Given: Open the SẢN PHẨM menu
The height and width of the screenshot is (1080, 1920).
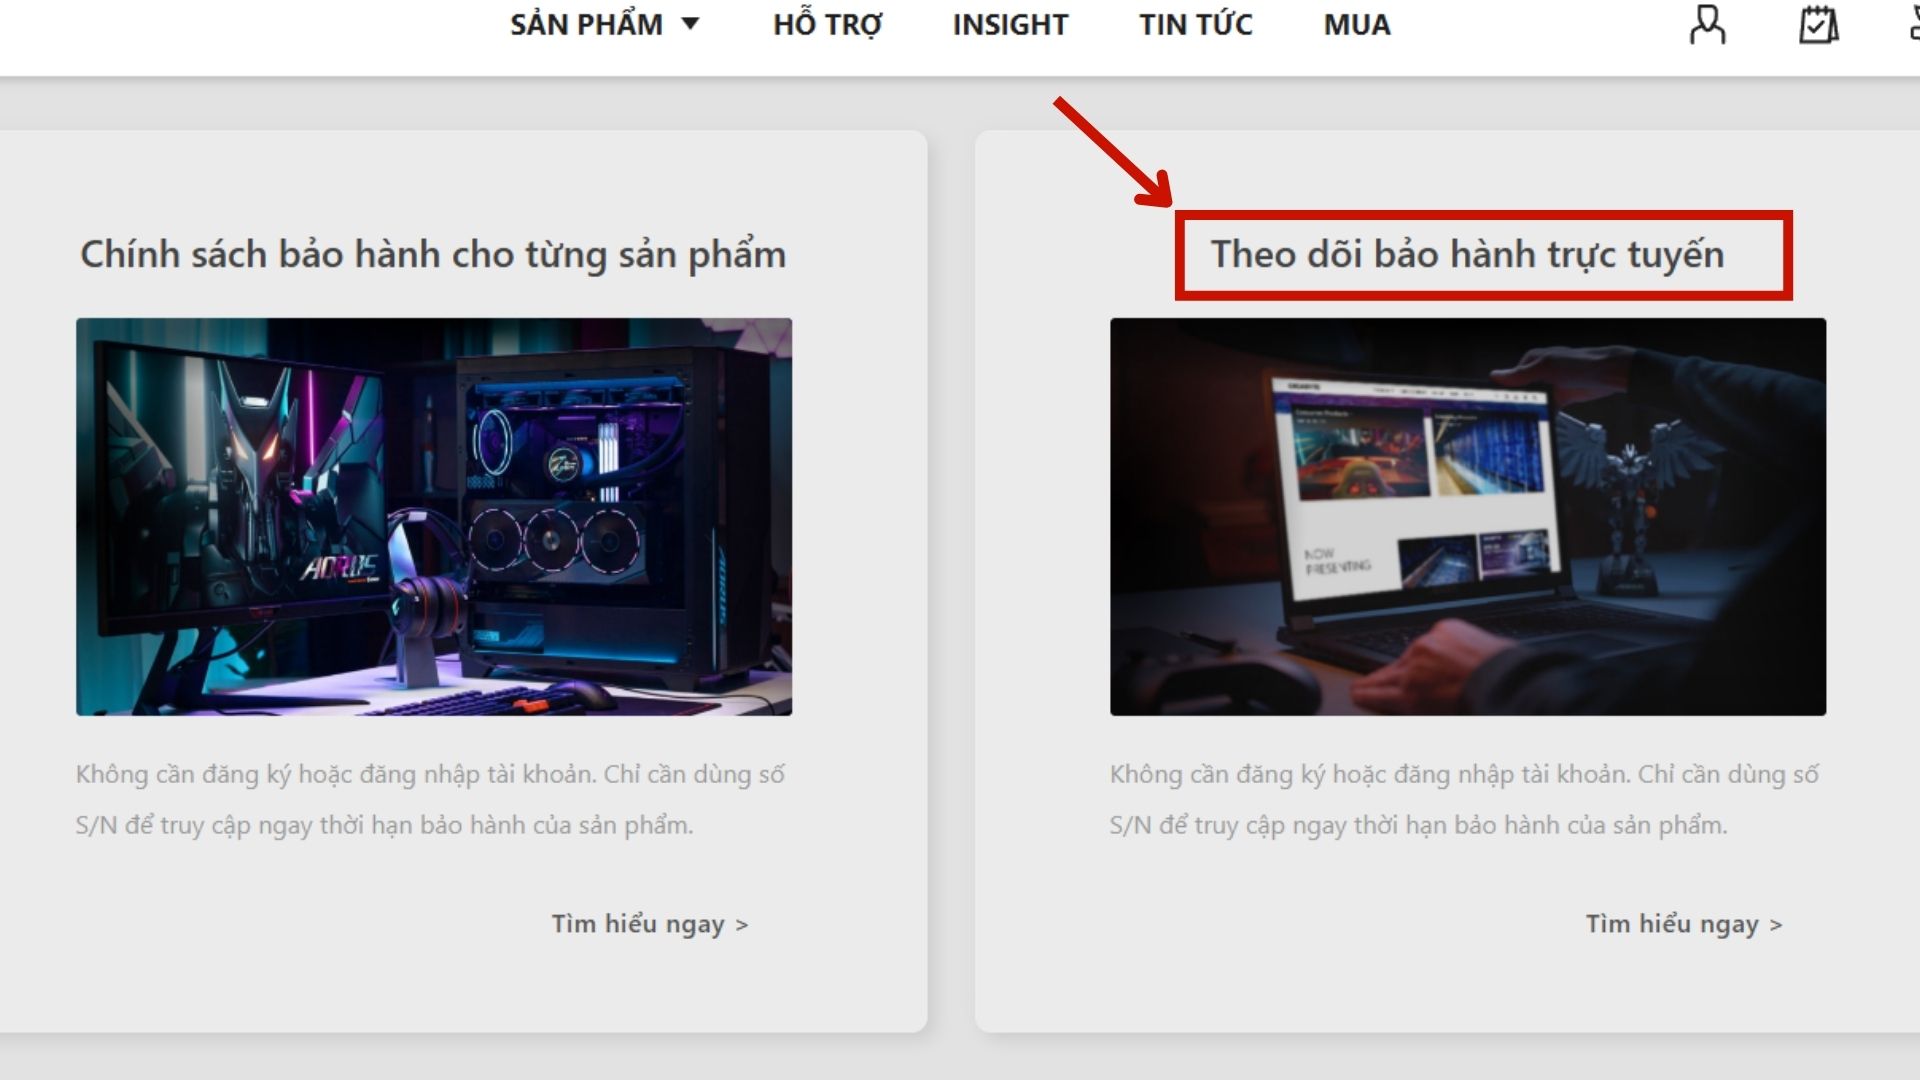Looking at the screenshot, I should [x=586, y=24].
